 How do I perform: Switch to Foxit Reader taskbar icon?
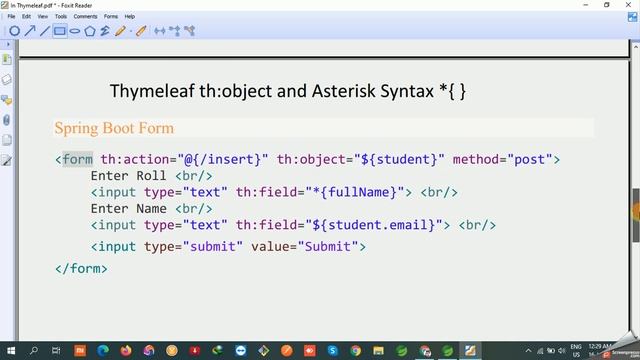click(470, 351)
